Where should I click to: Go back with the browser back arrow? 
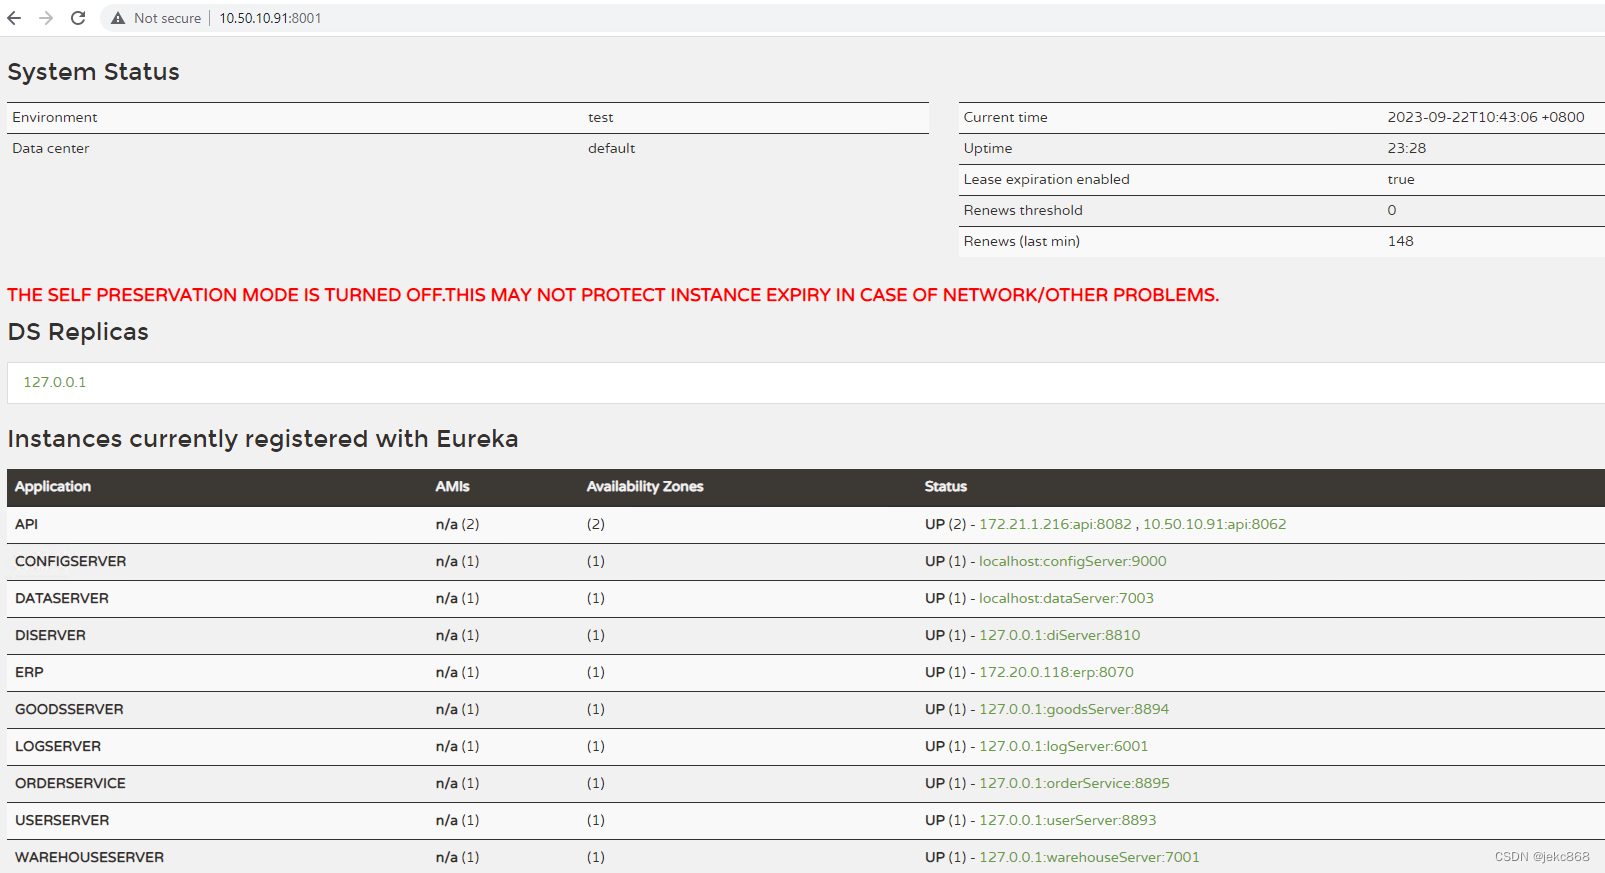click(14, 18)
